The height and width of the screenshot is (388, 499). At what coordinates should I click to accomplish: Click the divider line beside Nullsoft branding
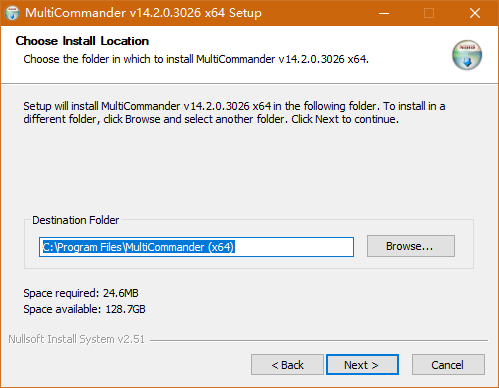pyautogui.click(x=319, y=340)
